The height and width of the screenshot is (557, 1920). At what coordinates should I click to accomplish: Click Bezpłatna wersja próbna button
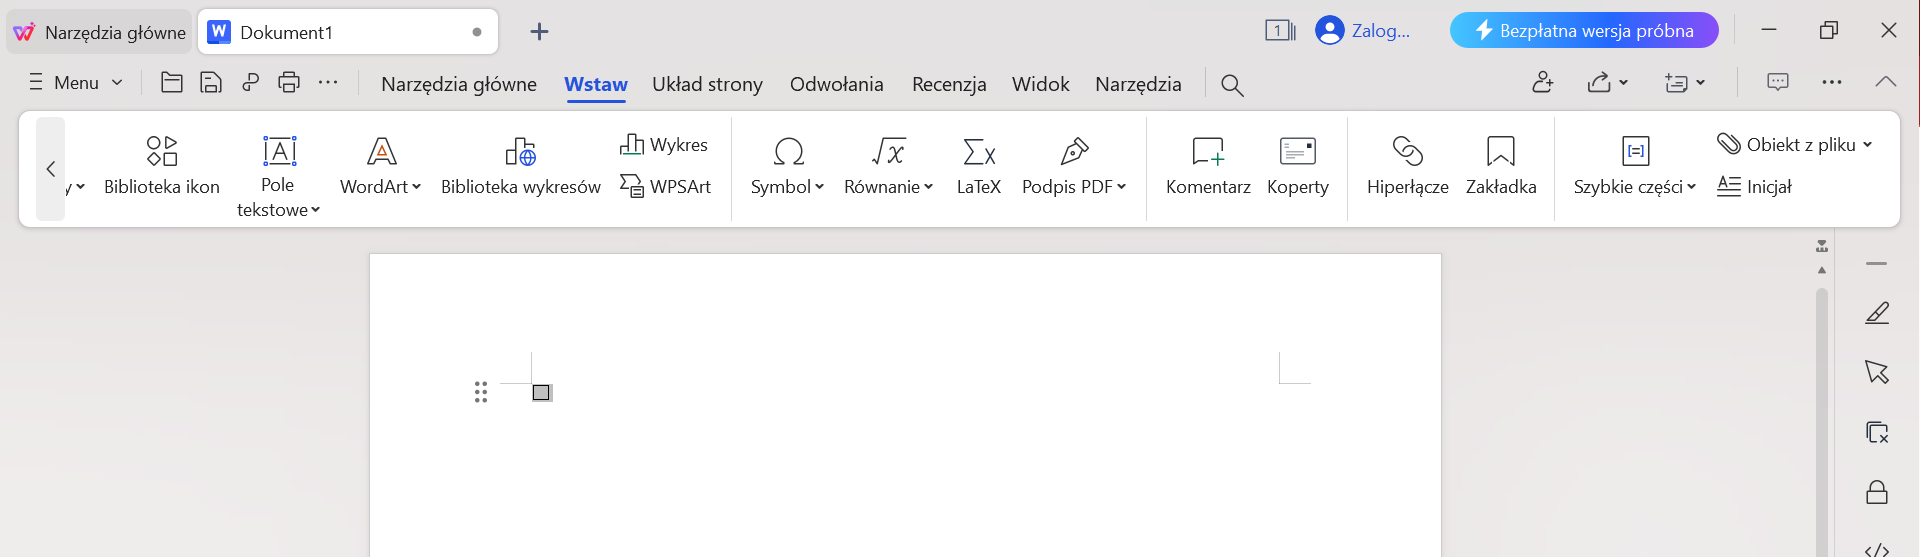click(x=1584, y=30)
